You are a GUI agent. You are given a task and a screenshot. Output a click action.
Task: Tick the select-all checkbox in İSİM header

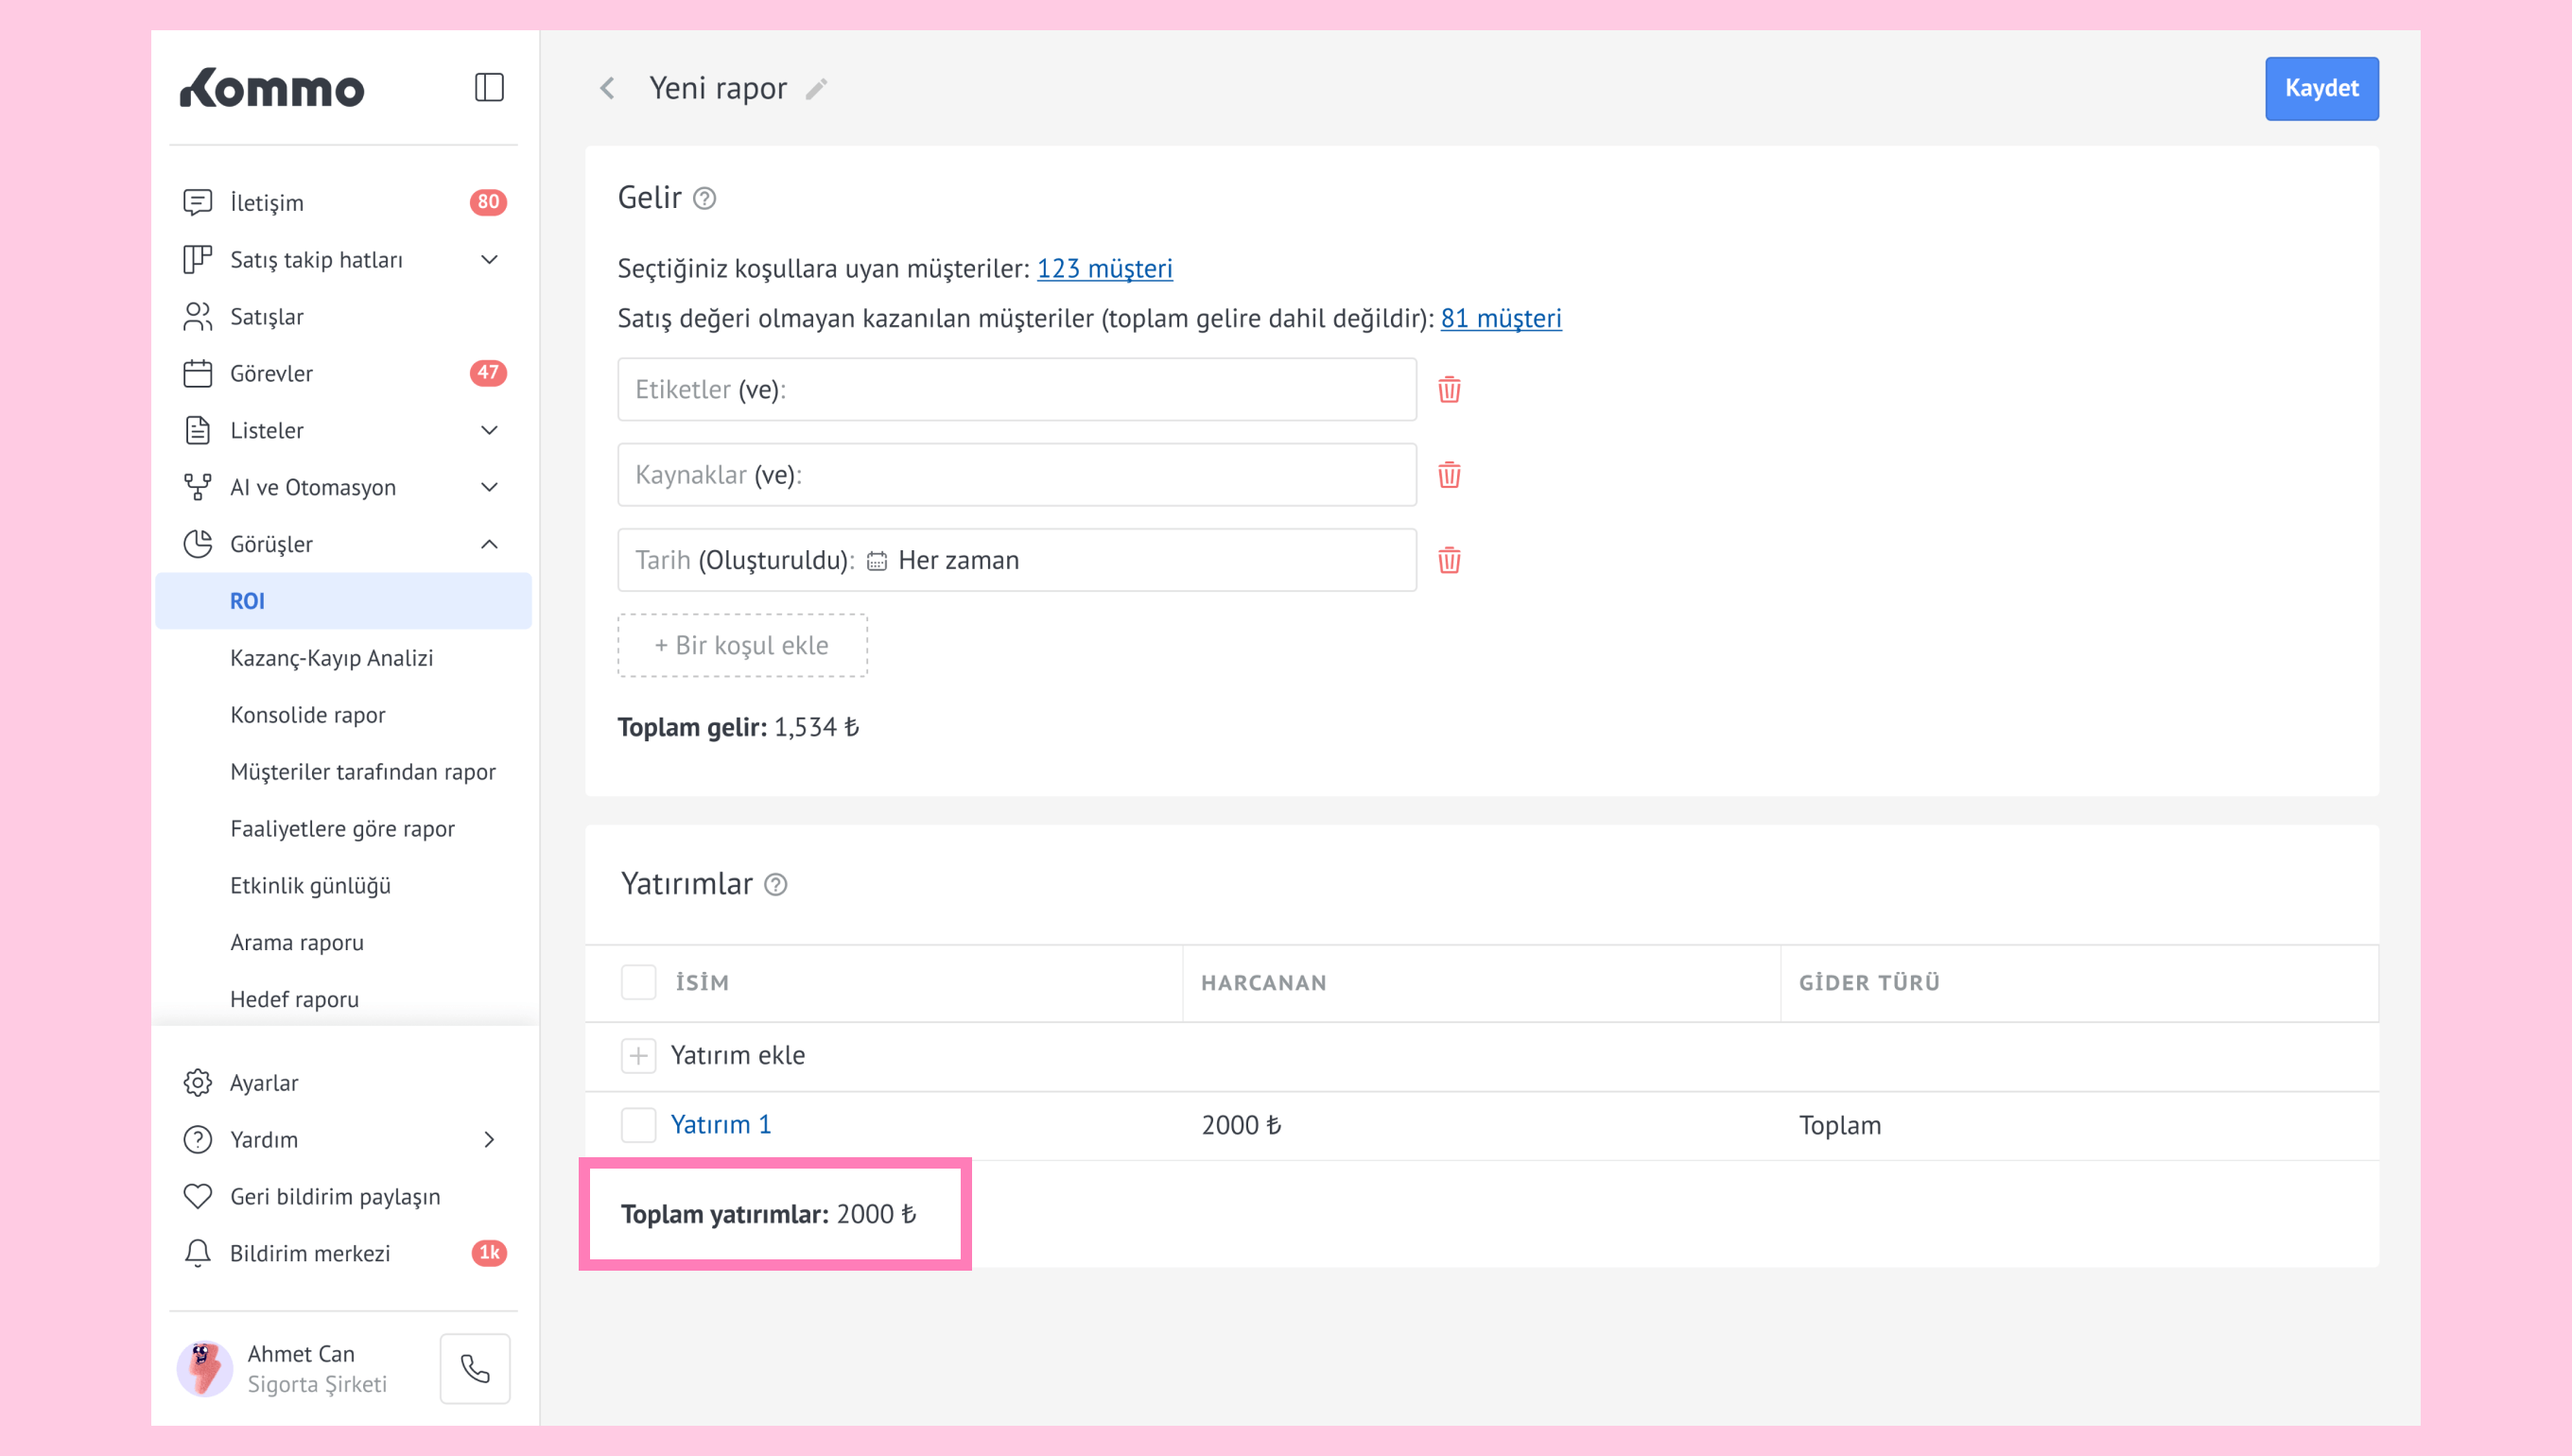638,982
